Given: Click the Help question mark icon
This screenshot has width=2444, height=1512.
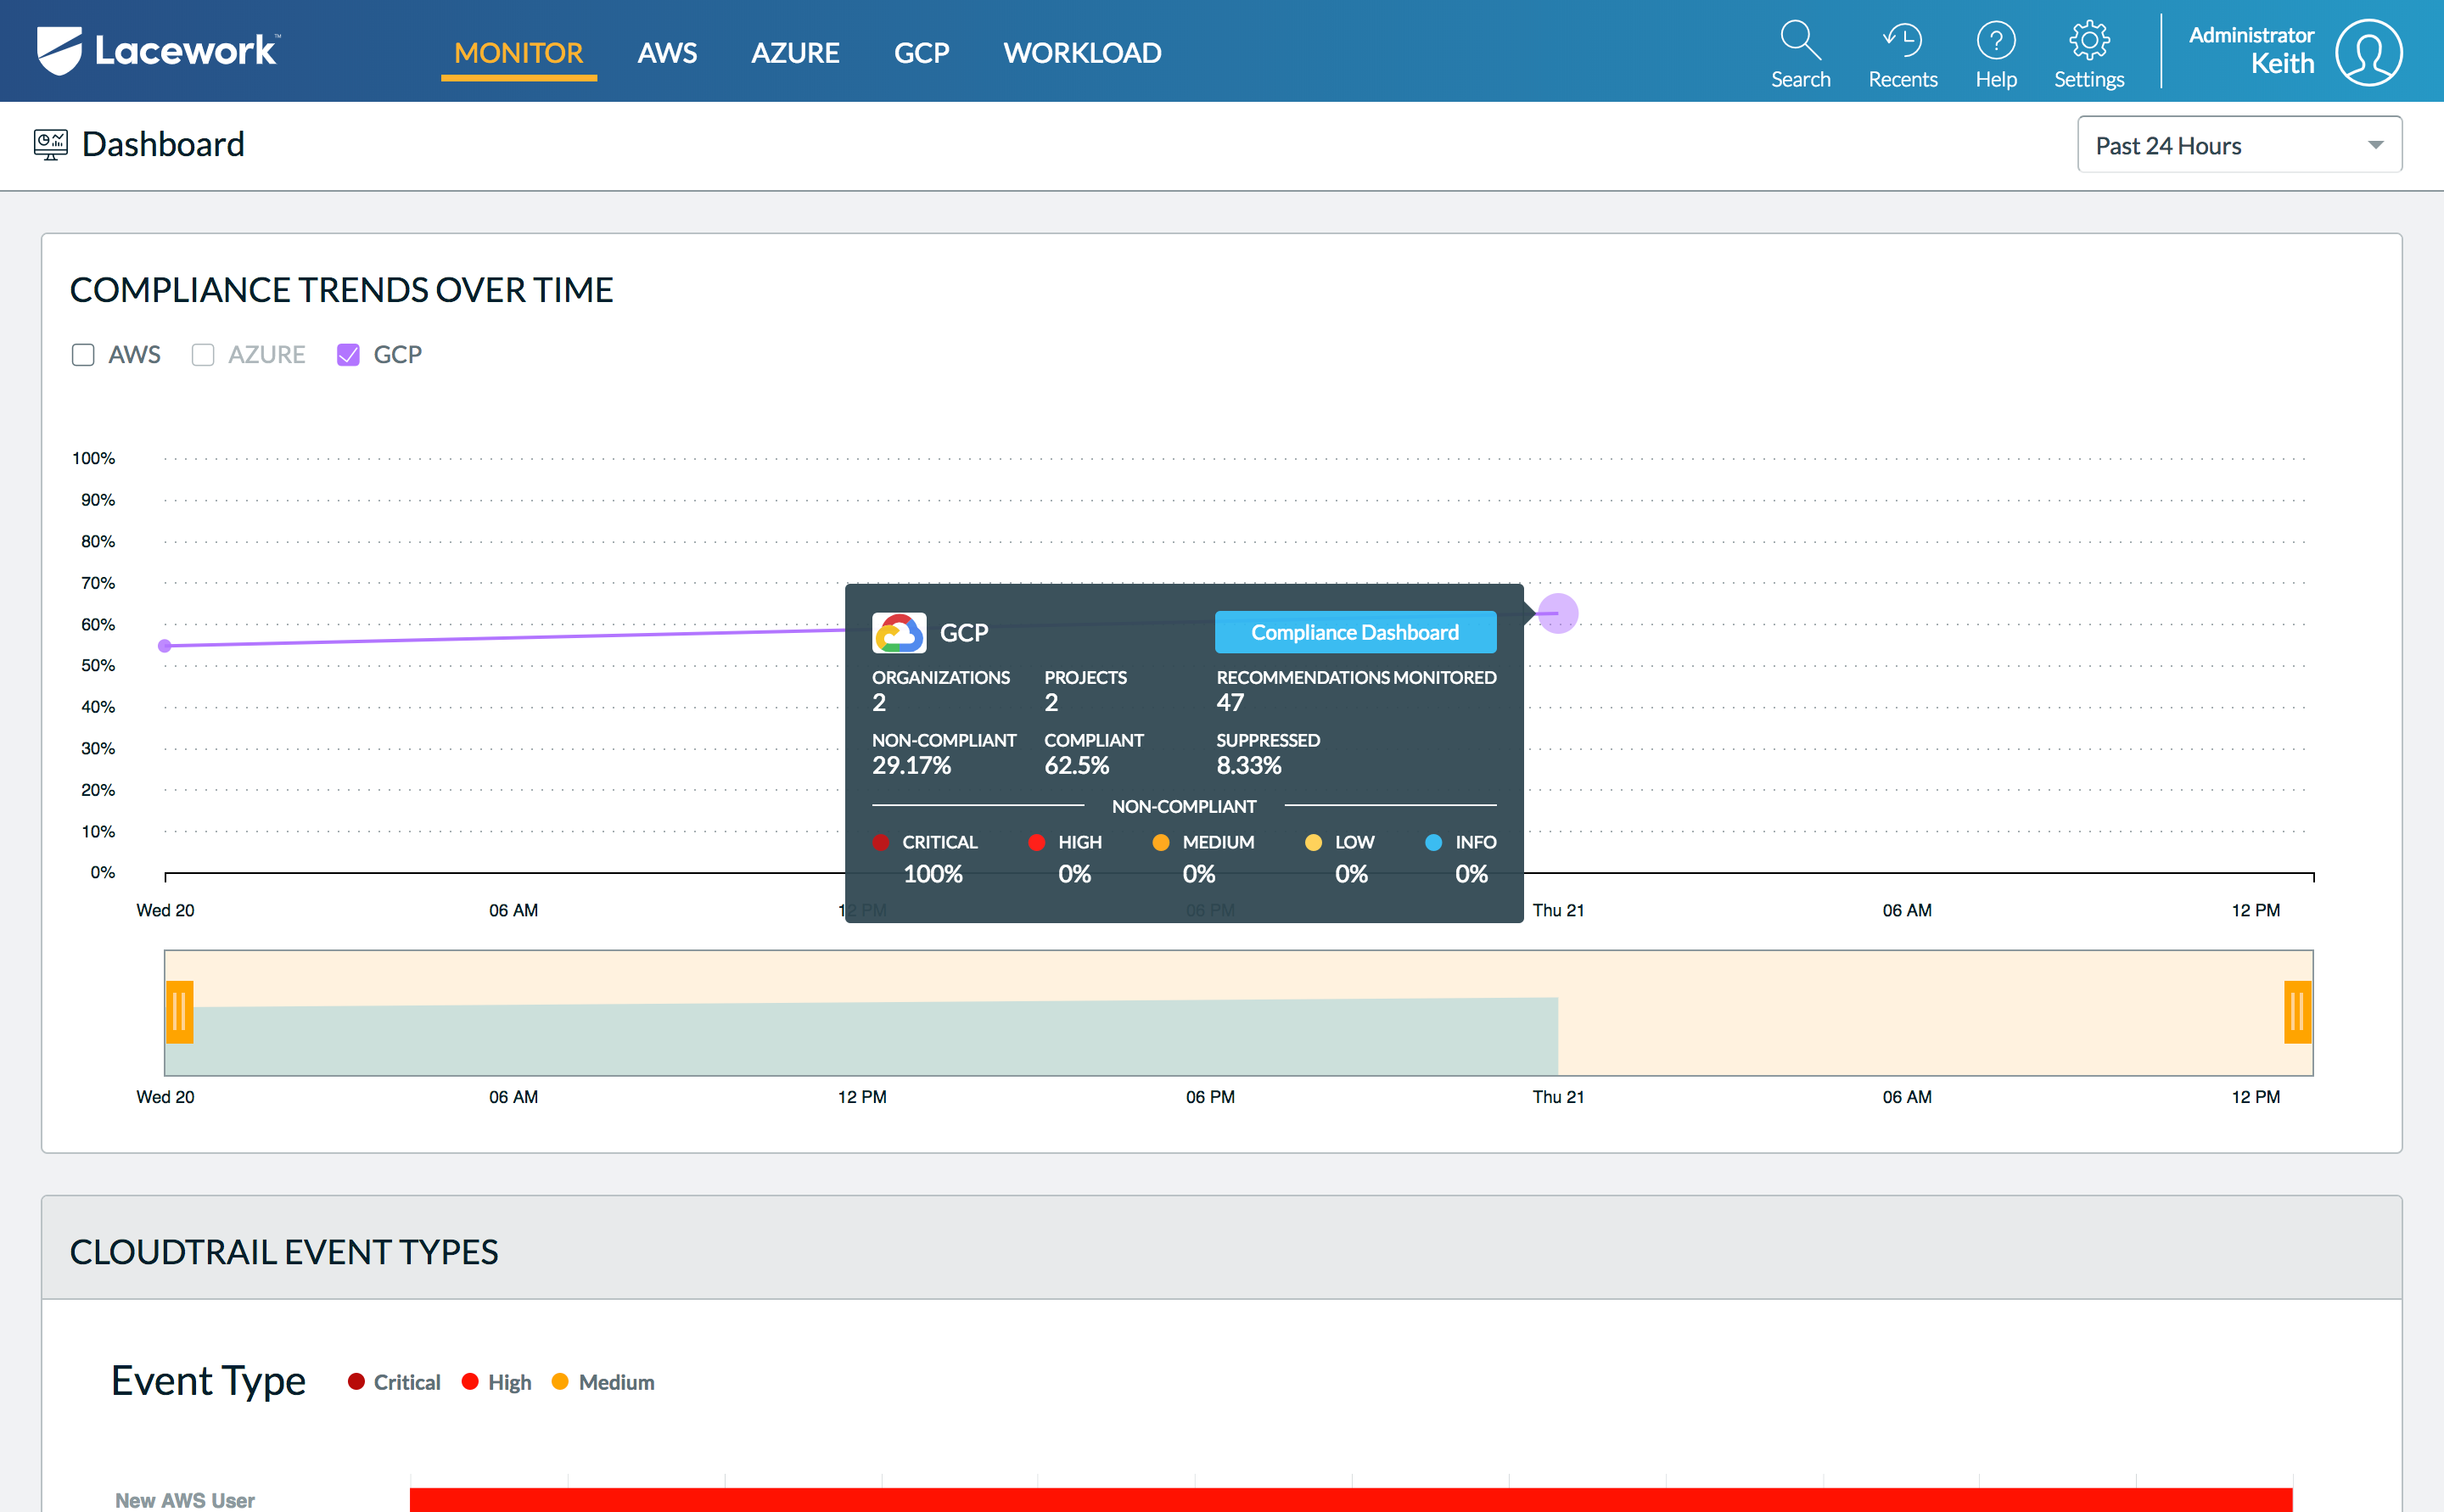Looking at the screenshot, I should [1995, 40].
